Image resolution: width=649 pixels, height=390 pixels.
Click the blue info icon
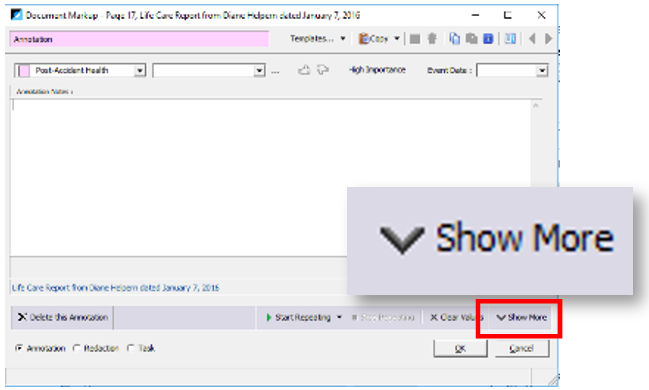pos(488,39)
